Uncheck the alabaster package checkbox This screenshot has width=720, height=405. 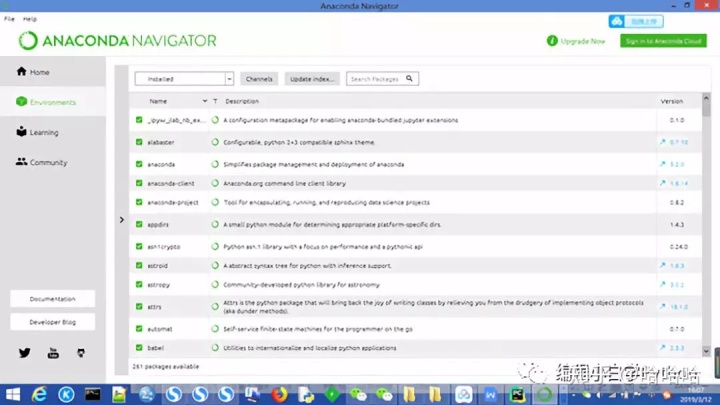(139, 142)
